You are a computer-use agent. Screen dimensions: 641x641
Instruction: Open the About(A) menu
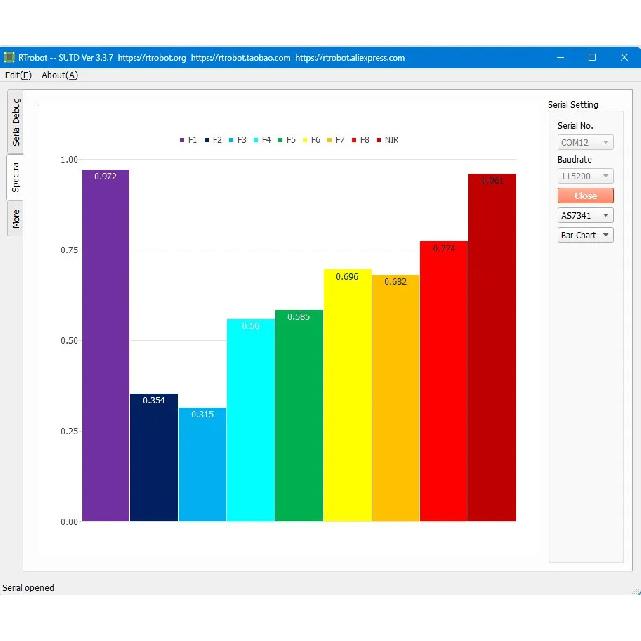pos(60,75)
